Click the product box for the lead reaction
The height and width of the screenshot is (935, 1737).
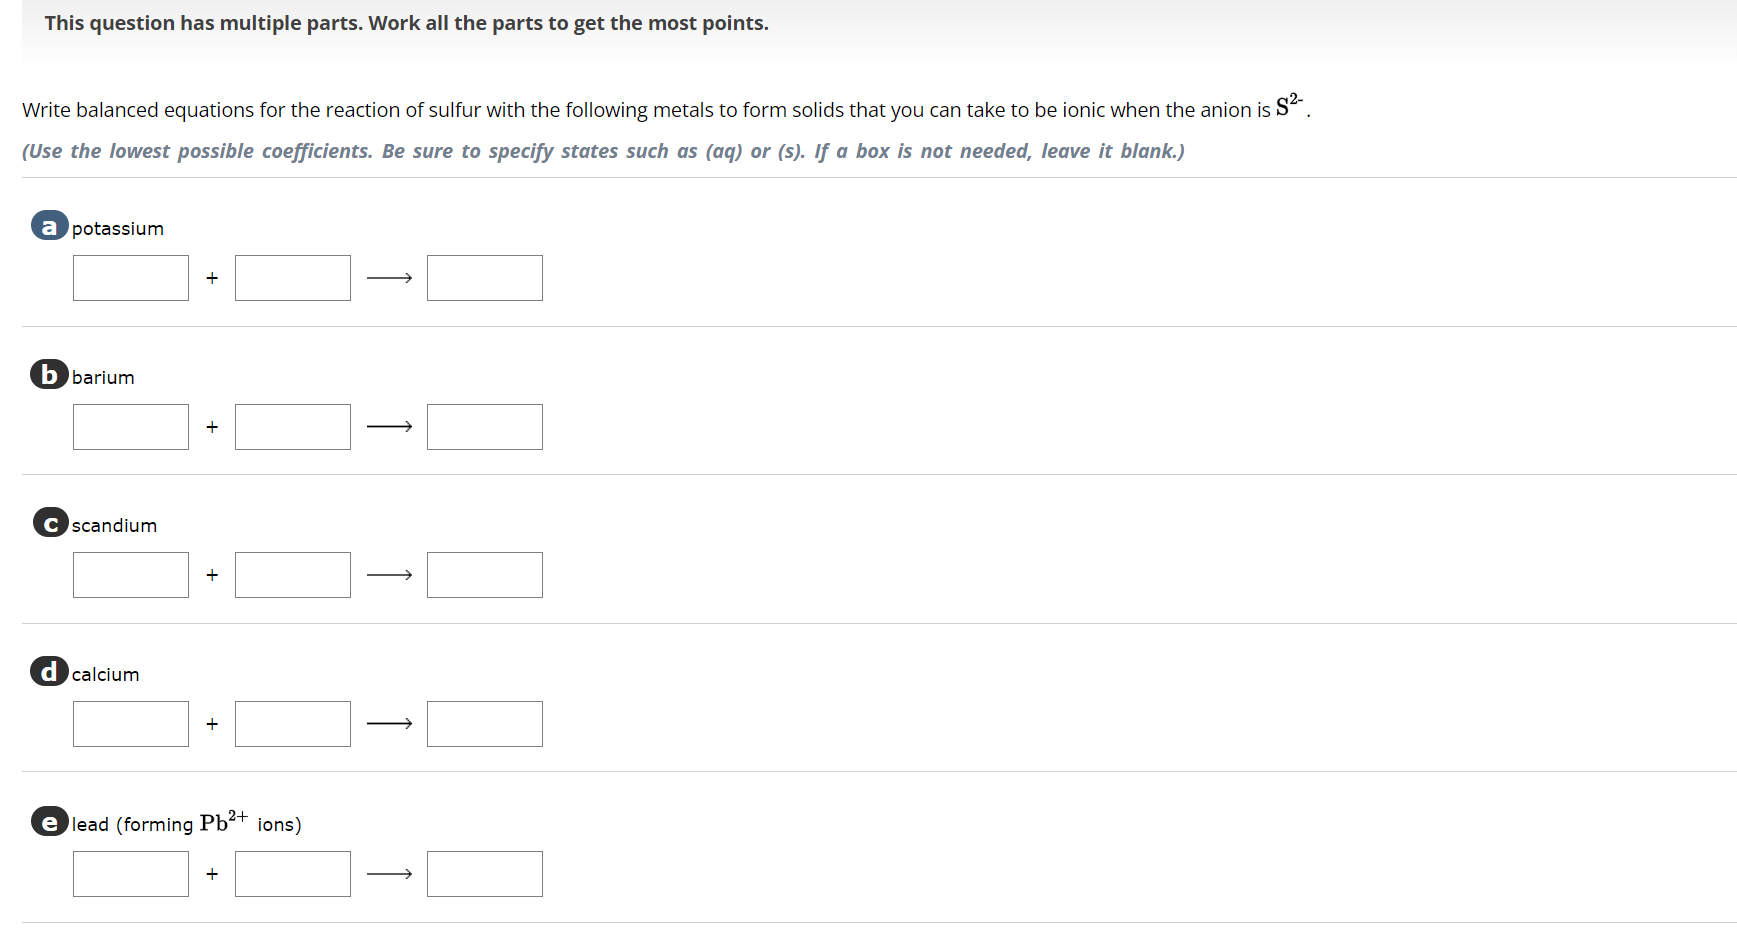pos(484,873)
